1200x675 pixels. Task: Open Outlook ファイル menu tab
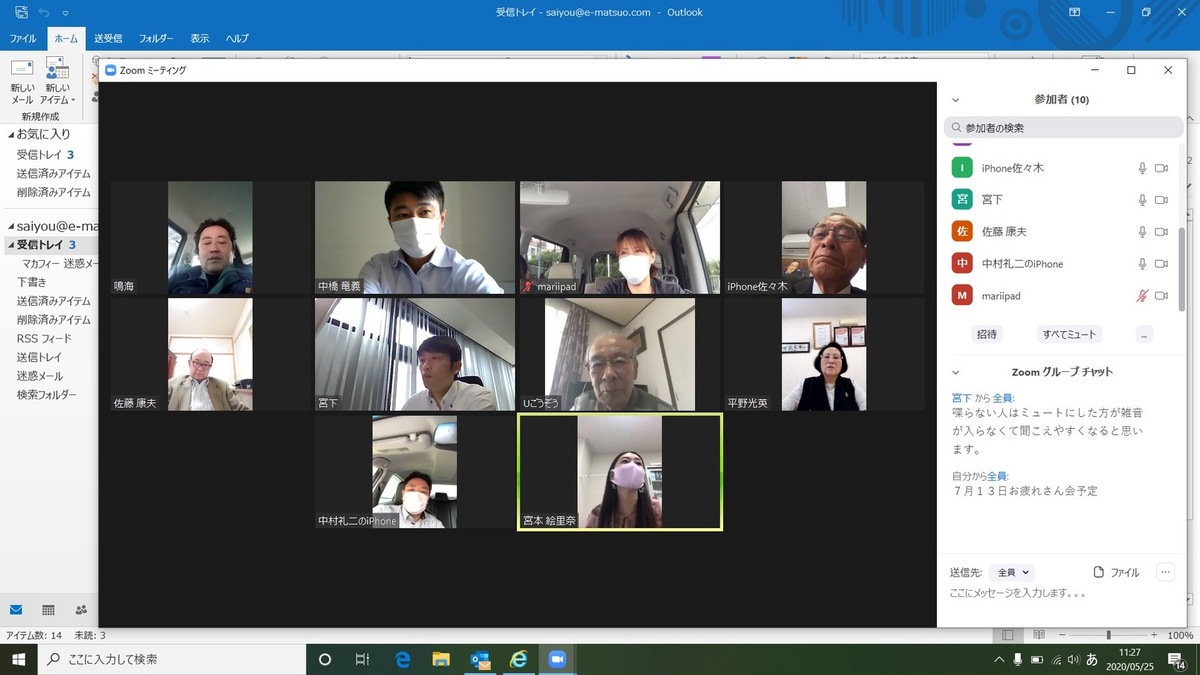pyautogui.click(x=23, y=38)
